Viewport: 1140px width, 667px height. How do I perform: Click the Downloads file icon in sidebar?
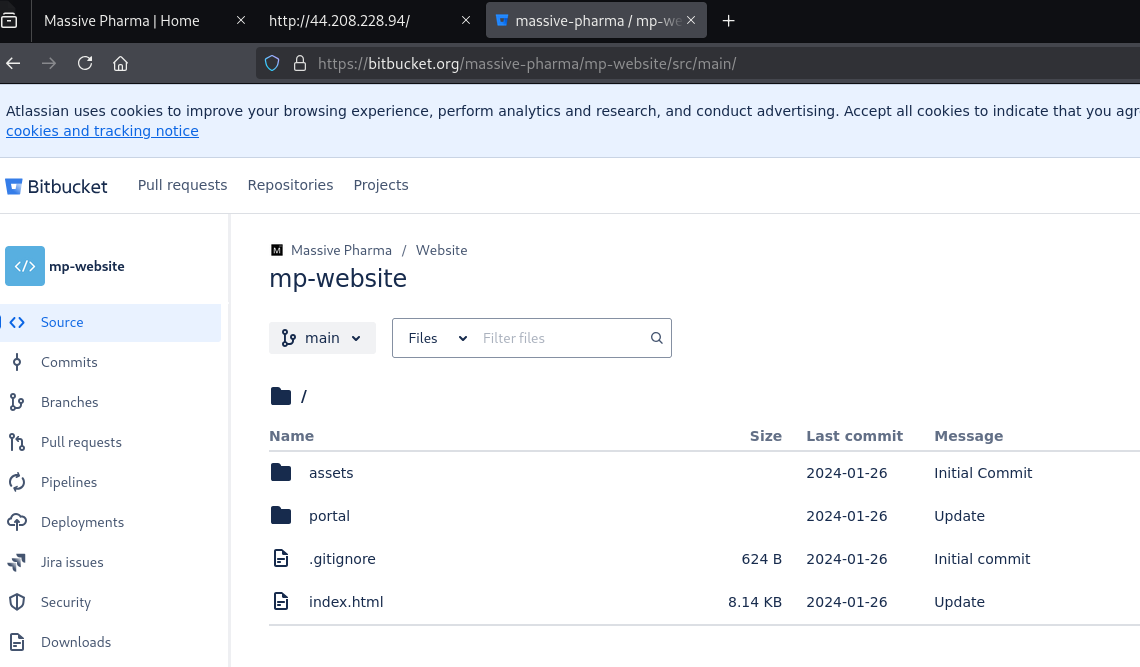click(17, 642)
